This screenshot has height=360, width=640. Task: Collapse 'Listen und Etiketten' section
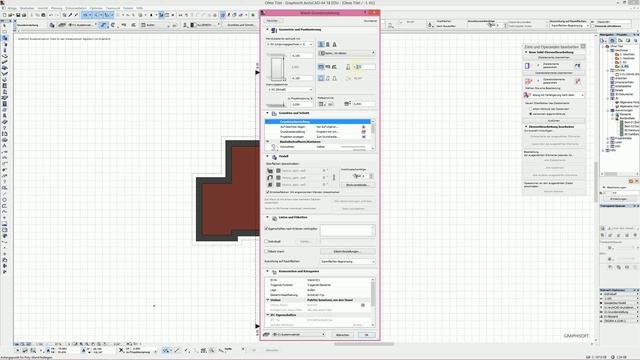click(268, 217)
